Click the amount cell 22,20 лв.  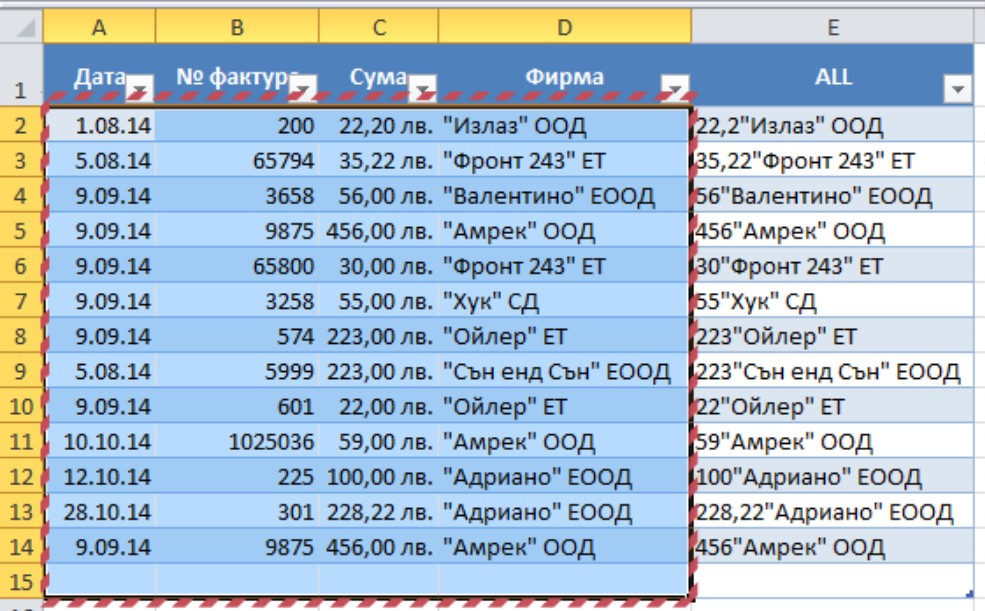tap(379, 125)
